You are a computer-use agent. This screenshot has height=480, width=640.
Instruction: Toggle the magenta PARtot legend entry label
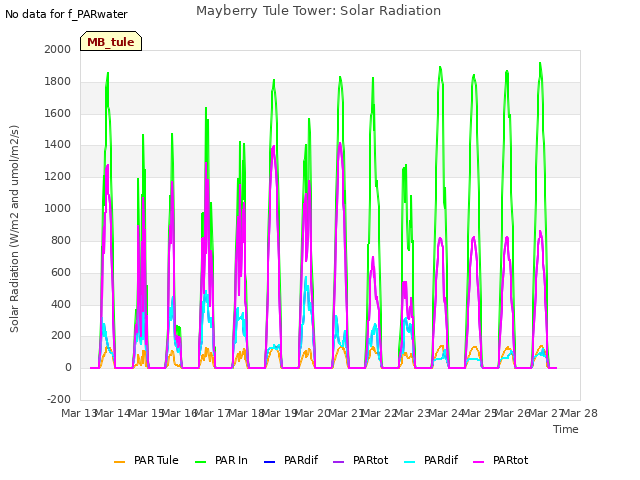pos(511,460)
